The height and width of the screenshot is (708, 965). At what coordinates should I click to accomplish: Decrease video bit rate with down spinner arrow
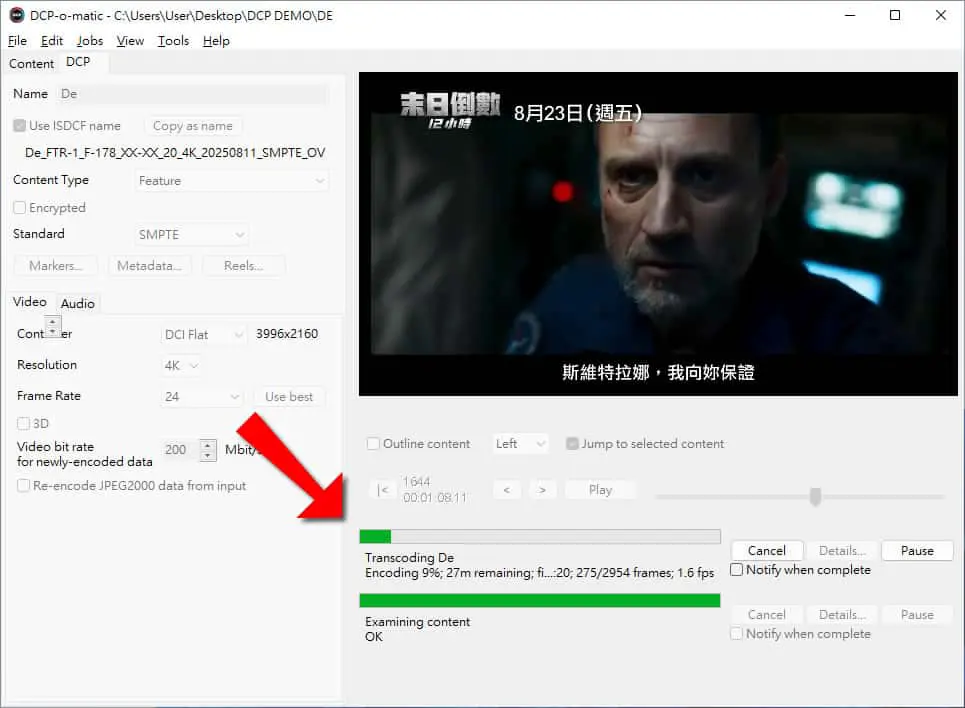point(209,455)
